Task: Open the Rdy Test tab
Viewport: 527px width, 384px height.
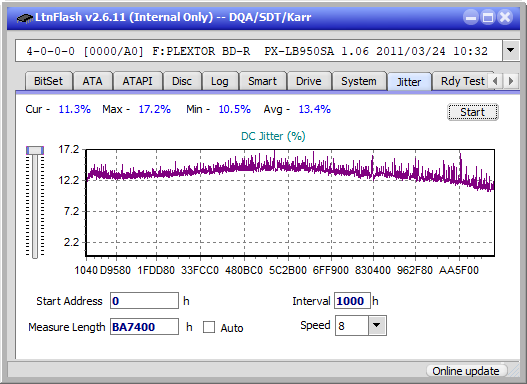Action: tap(462, 81)
